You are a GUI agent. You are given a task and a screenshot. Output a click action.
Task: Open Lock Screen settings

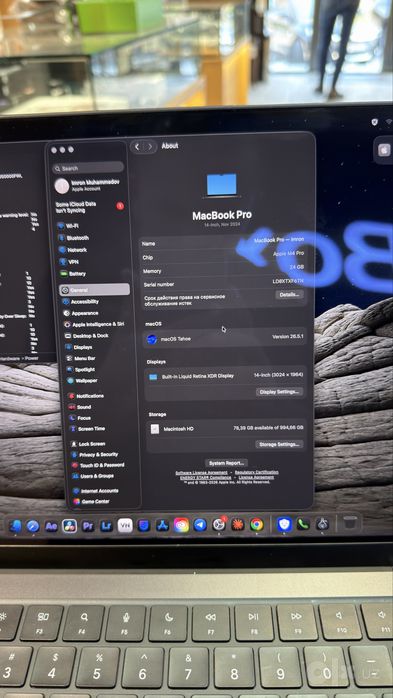click(88, 444)
